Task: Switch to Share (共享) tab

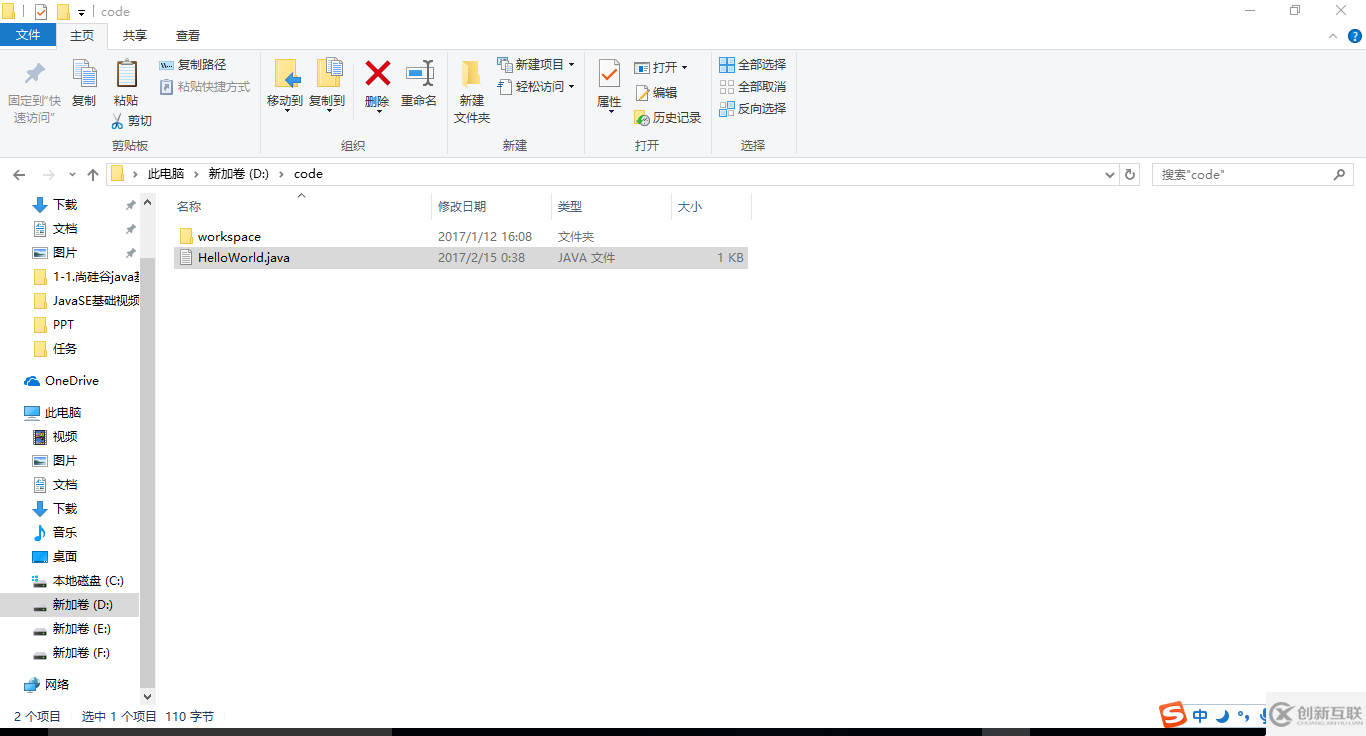Action: coord(135,36)
